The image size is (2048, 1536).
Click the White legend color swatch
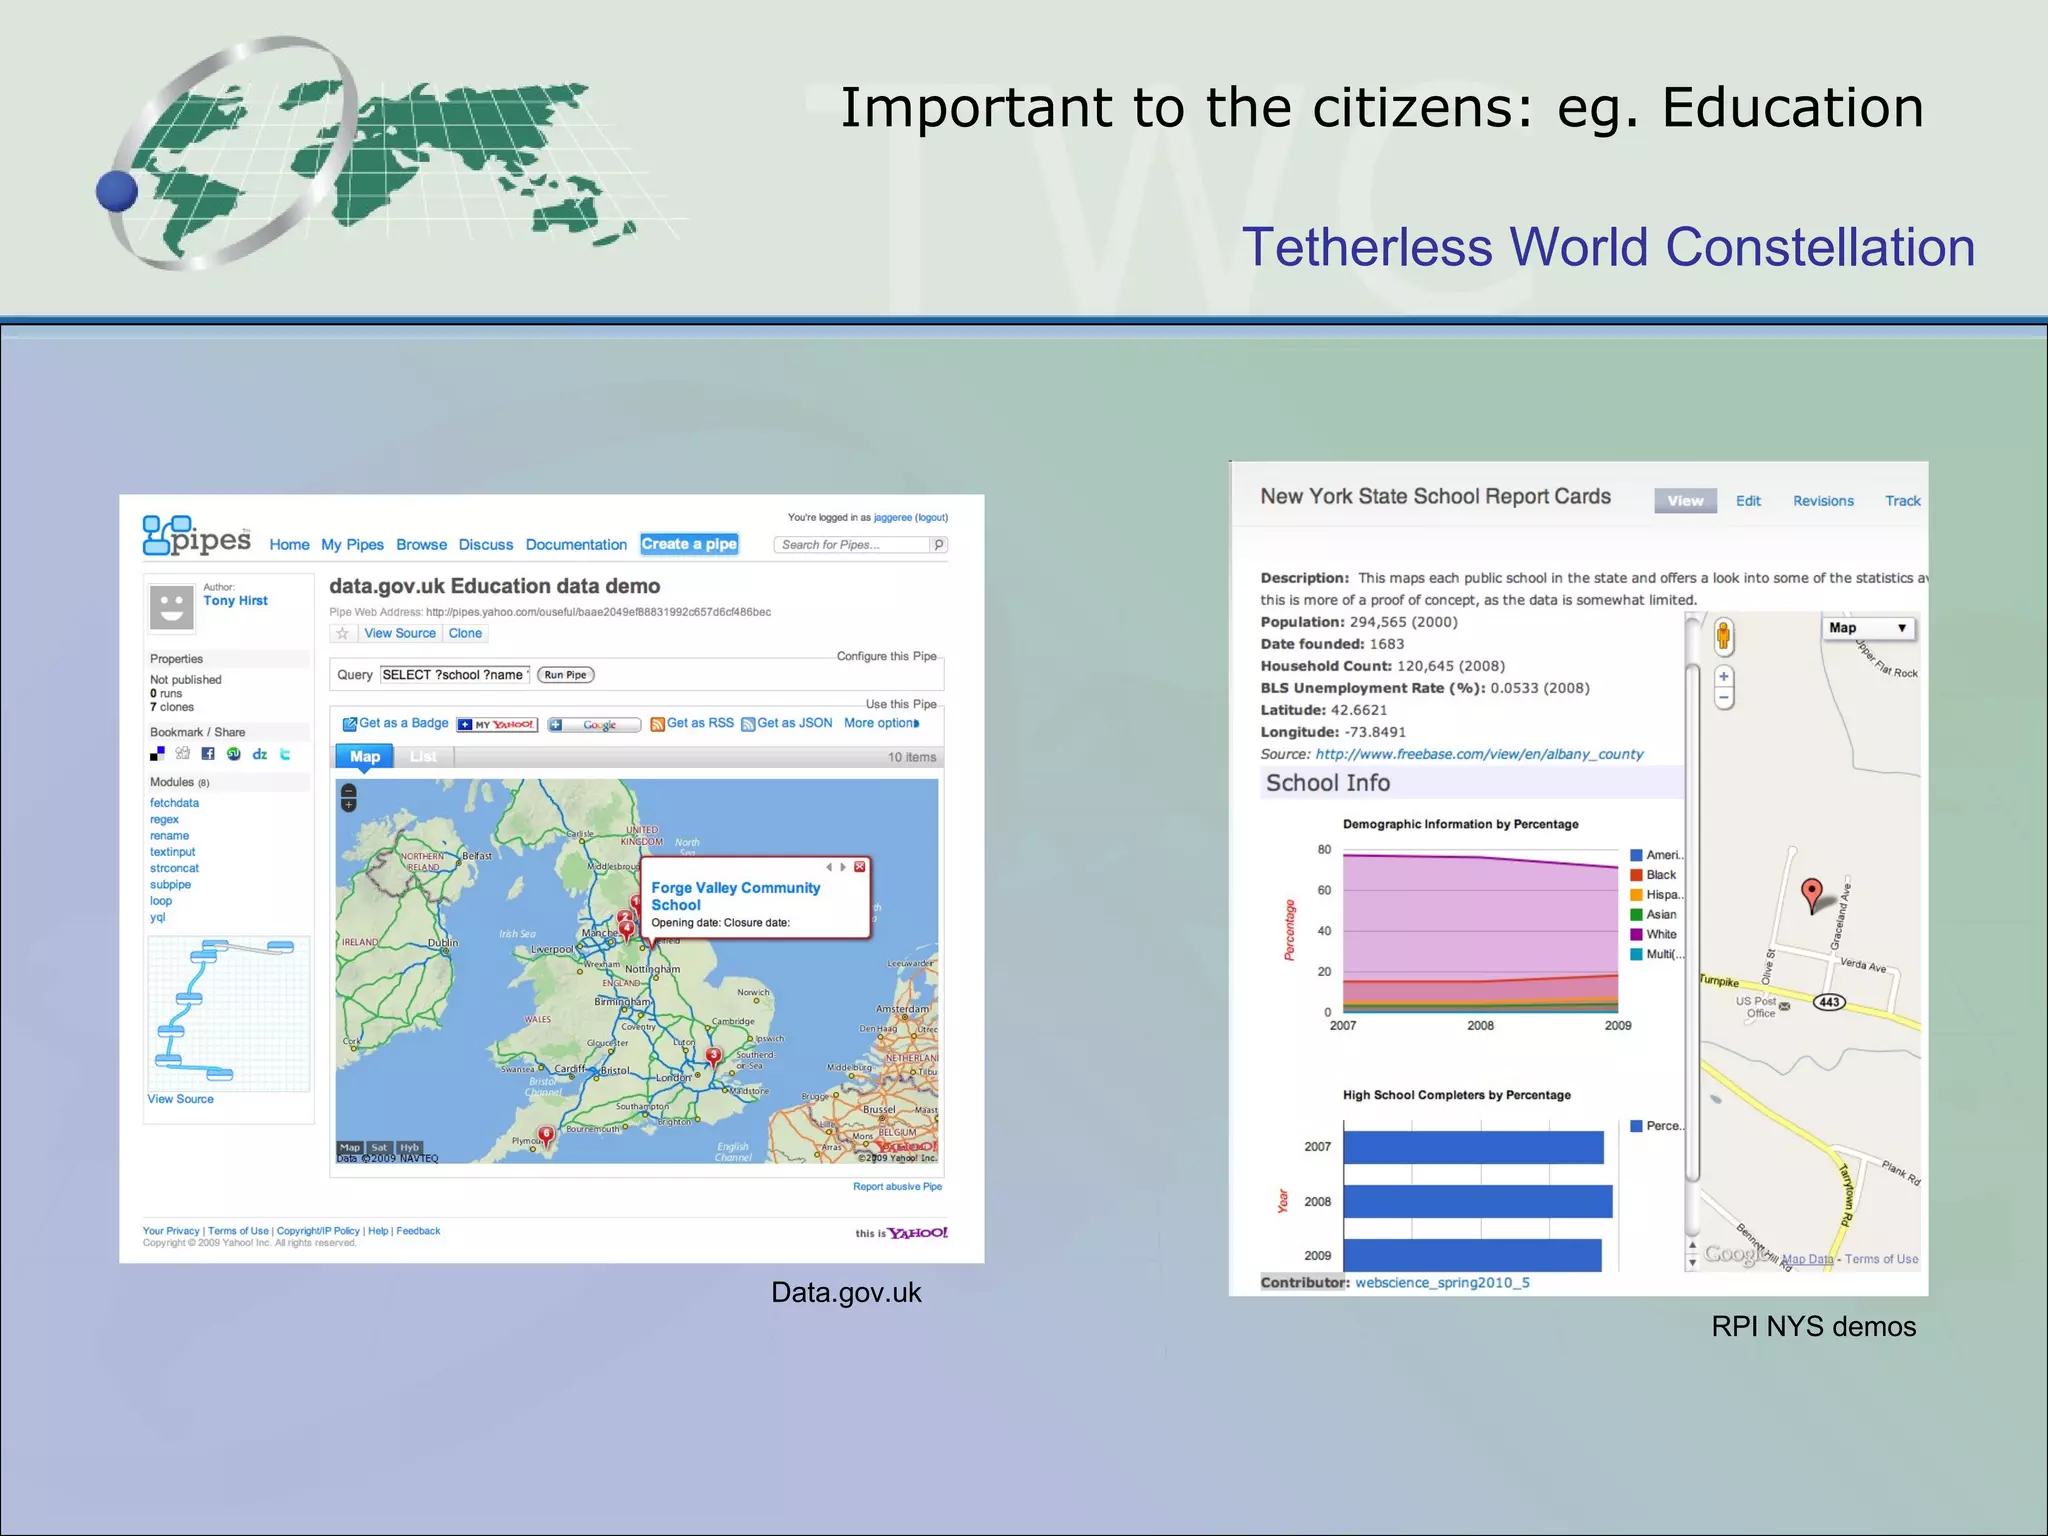click(x=1636, y=934)
